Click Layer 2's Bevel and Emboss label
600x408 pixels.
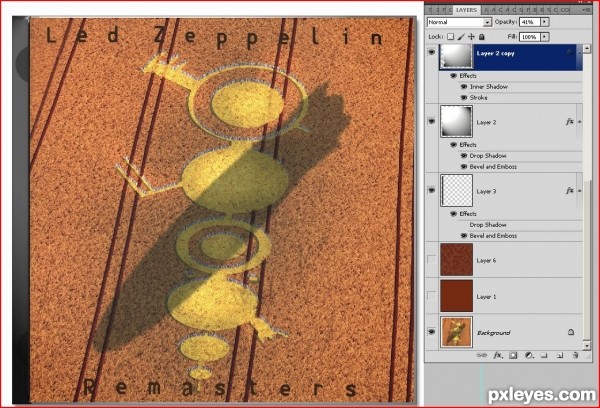point(493,167)
